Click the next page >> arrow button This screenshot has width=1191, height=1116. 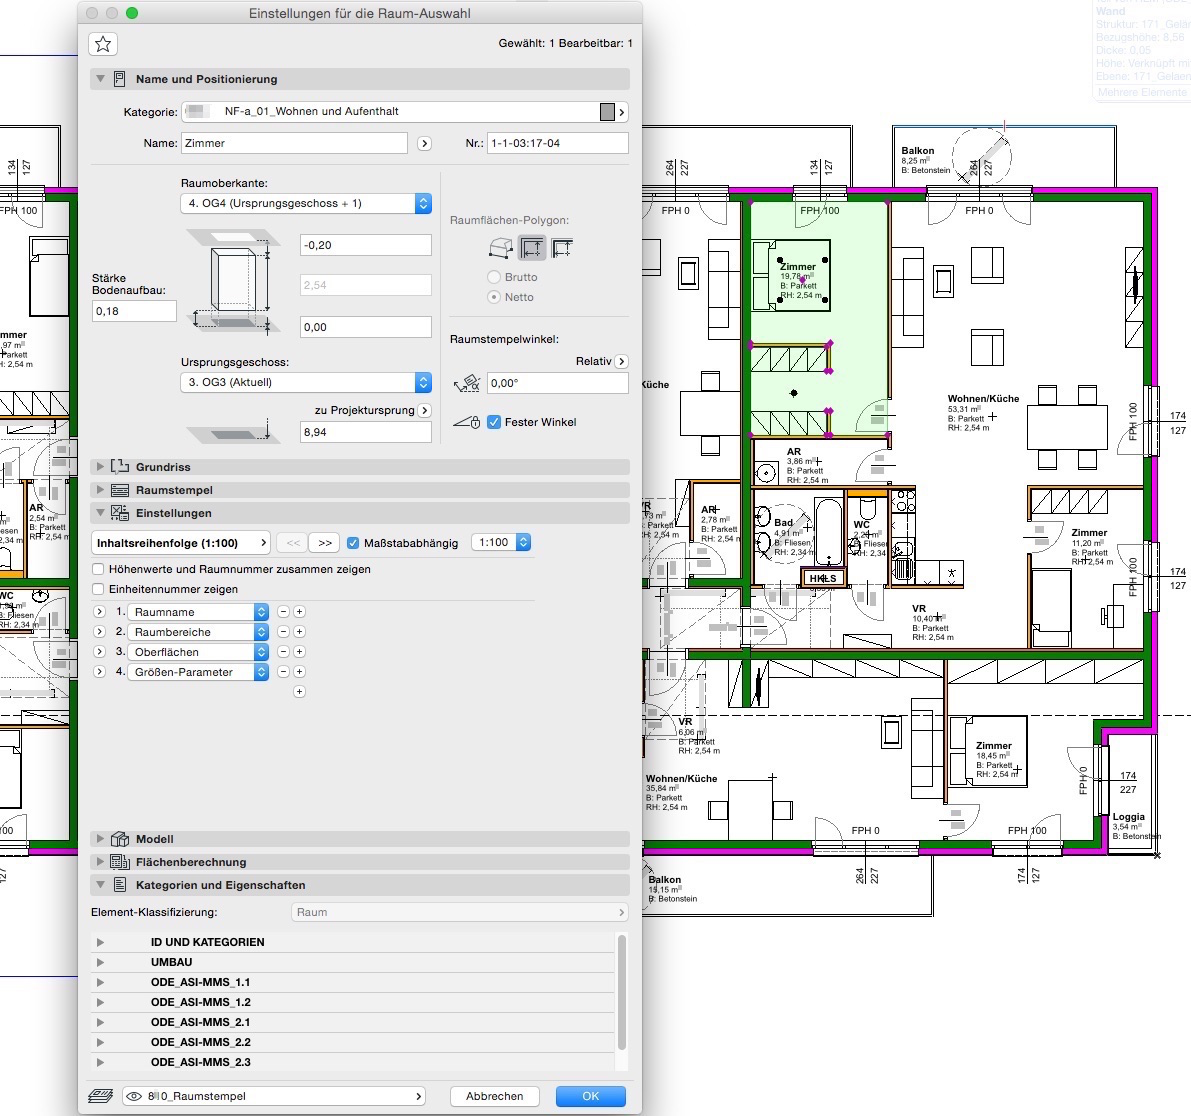point(325,543)
